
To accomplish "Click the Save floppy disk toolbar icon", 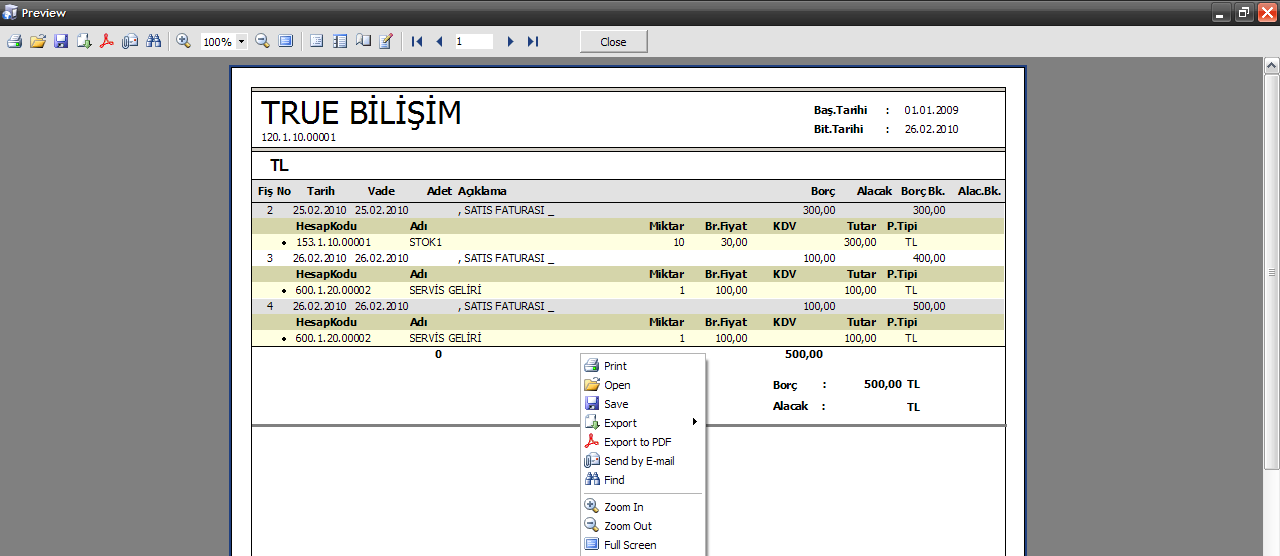I will coord(61,42).
